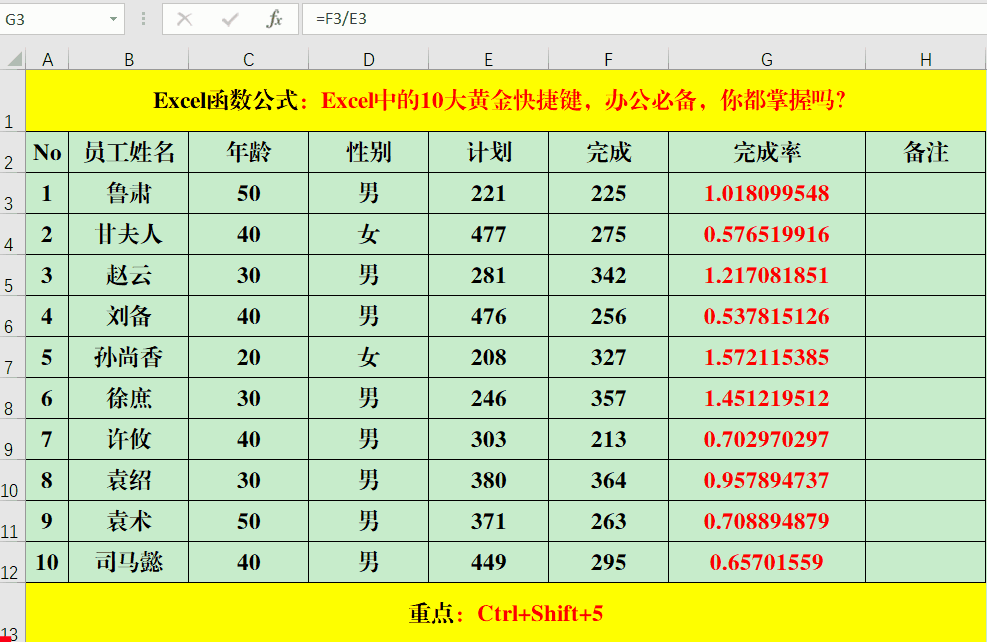Select column C header
The width and height of the screenshot is (987, 642).
click(249, 60)
